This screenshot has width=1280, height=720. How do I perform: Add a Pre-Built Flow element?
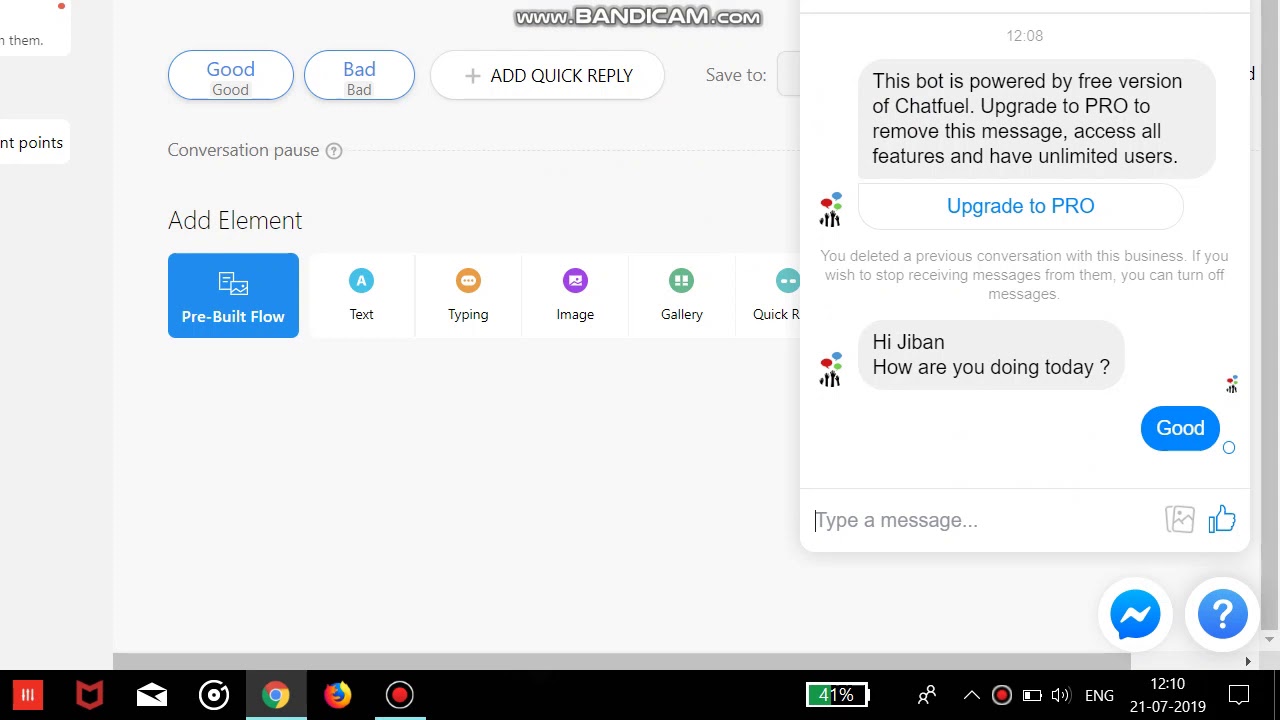tap(233, 295)
